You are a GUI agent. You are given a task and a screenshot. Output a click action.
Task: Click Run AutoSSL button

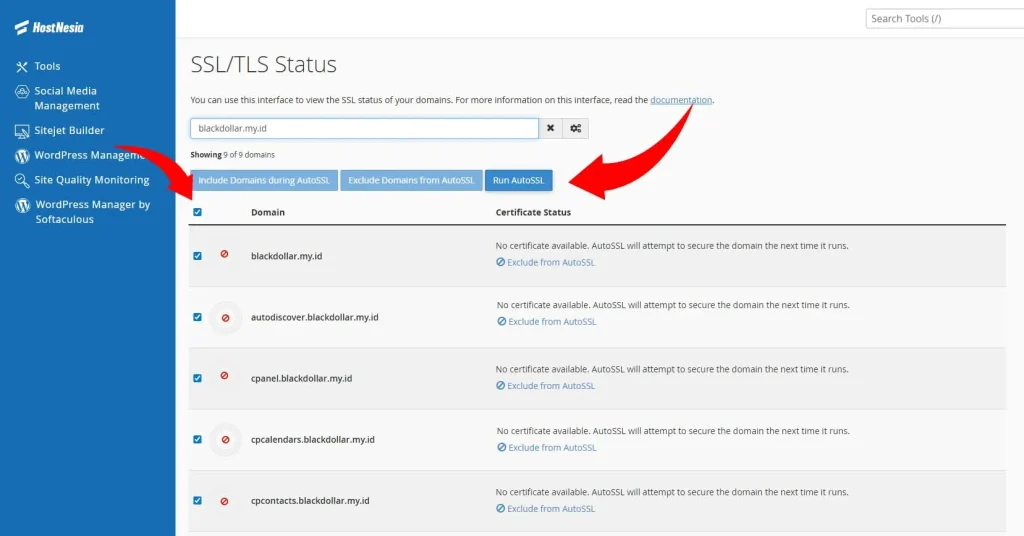click(x=519, y=180)
